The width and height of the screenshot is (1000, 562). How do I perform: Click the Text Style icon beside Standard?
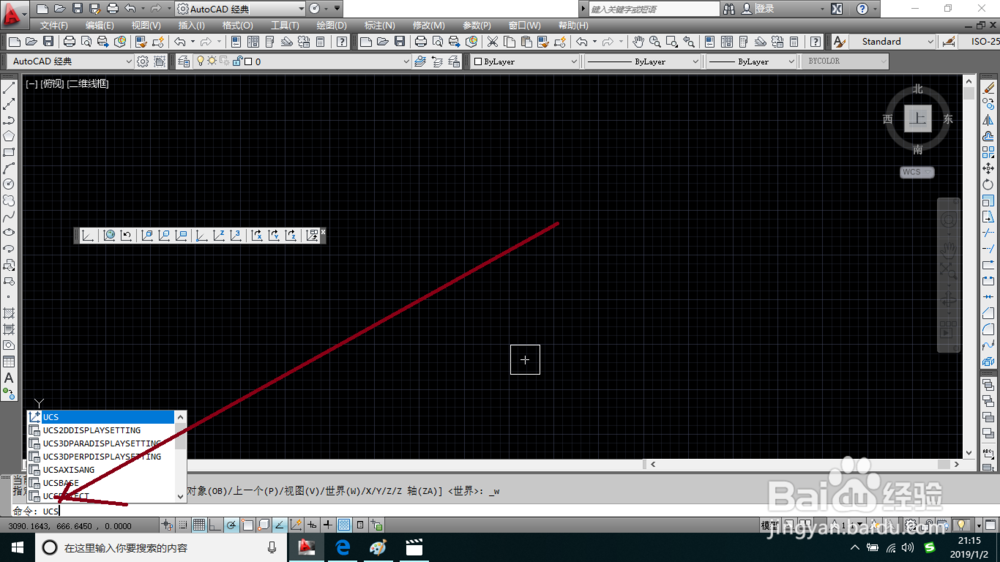839,41
